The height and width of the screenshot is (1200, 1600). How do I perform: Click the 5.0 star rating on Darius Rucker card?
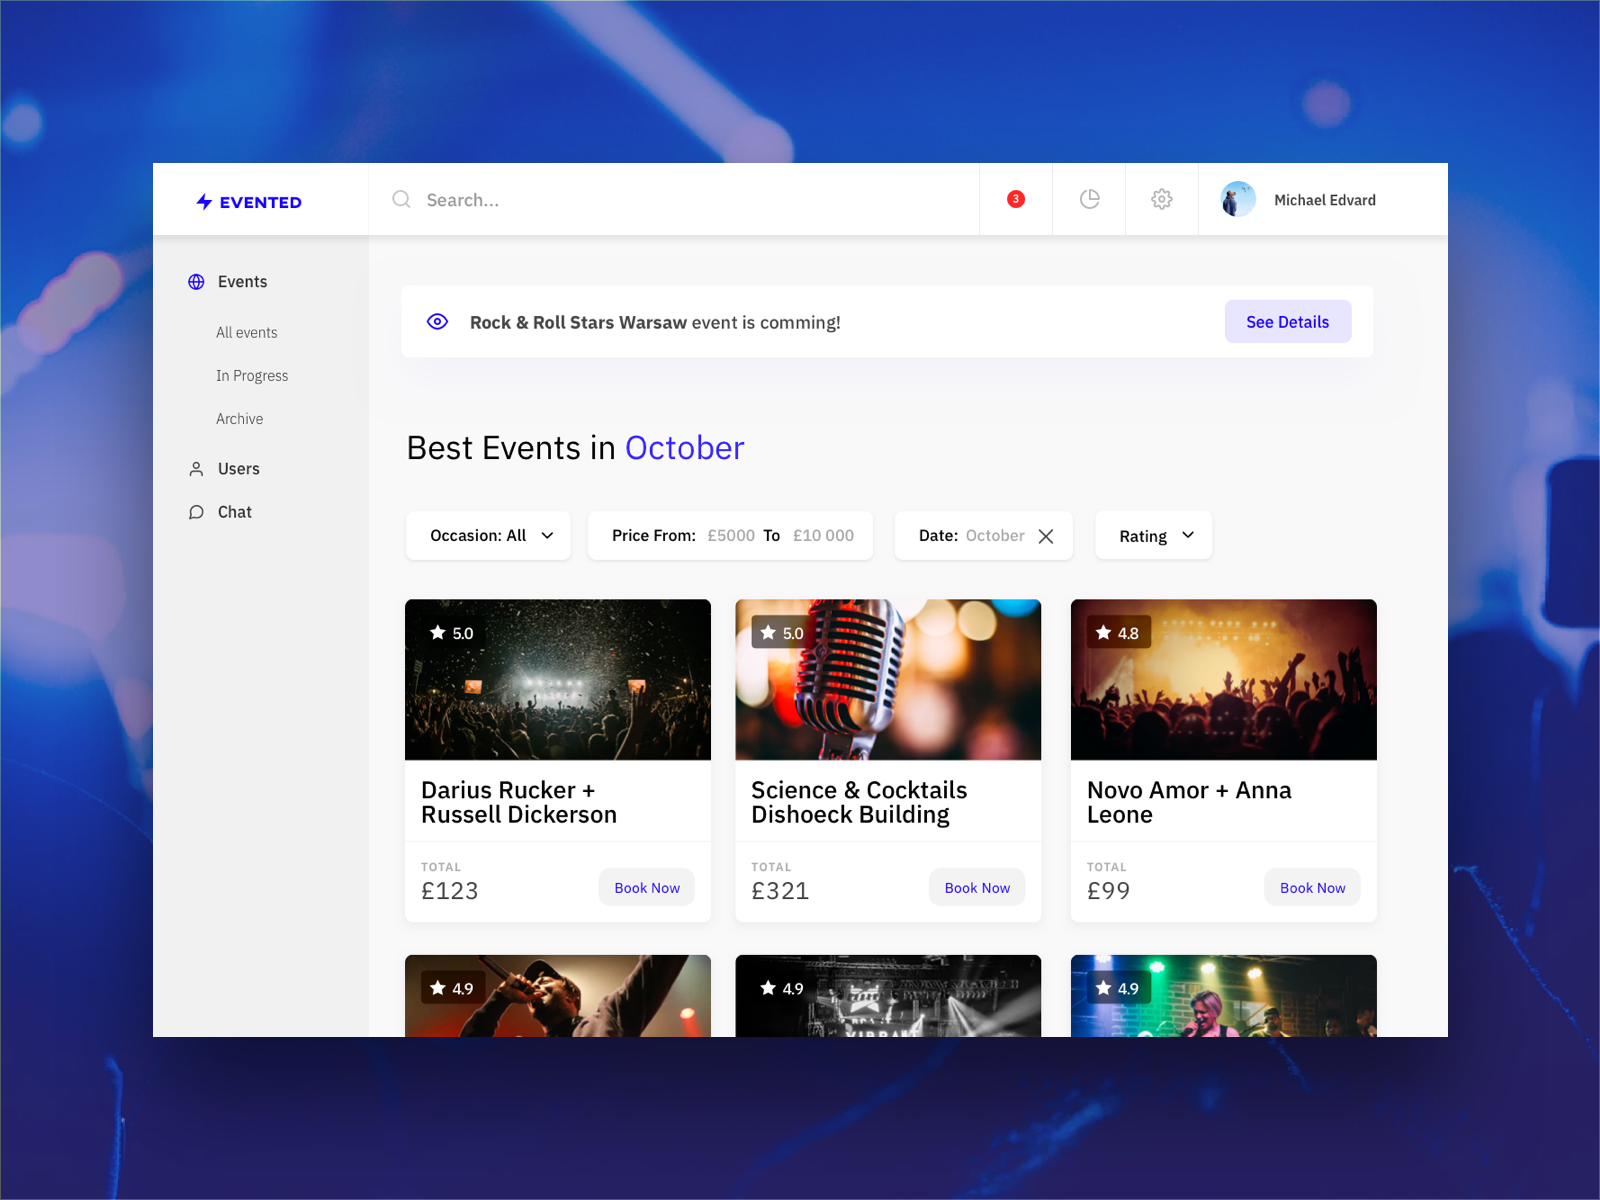tap(452, 633)
